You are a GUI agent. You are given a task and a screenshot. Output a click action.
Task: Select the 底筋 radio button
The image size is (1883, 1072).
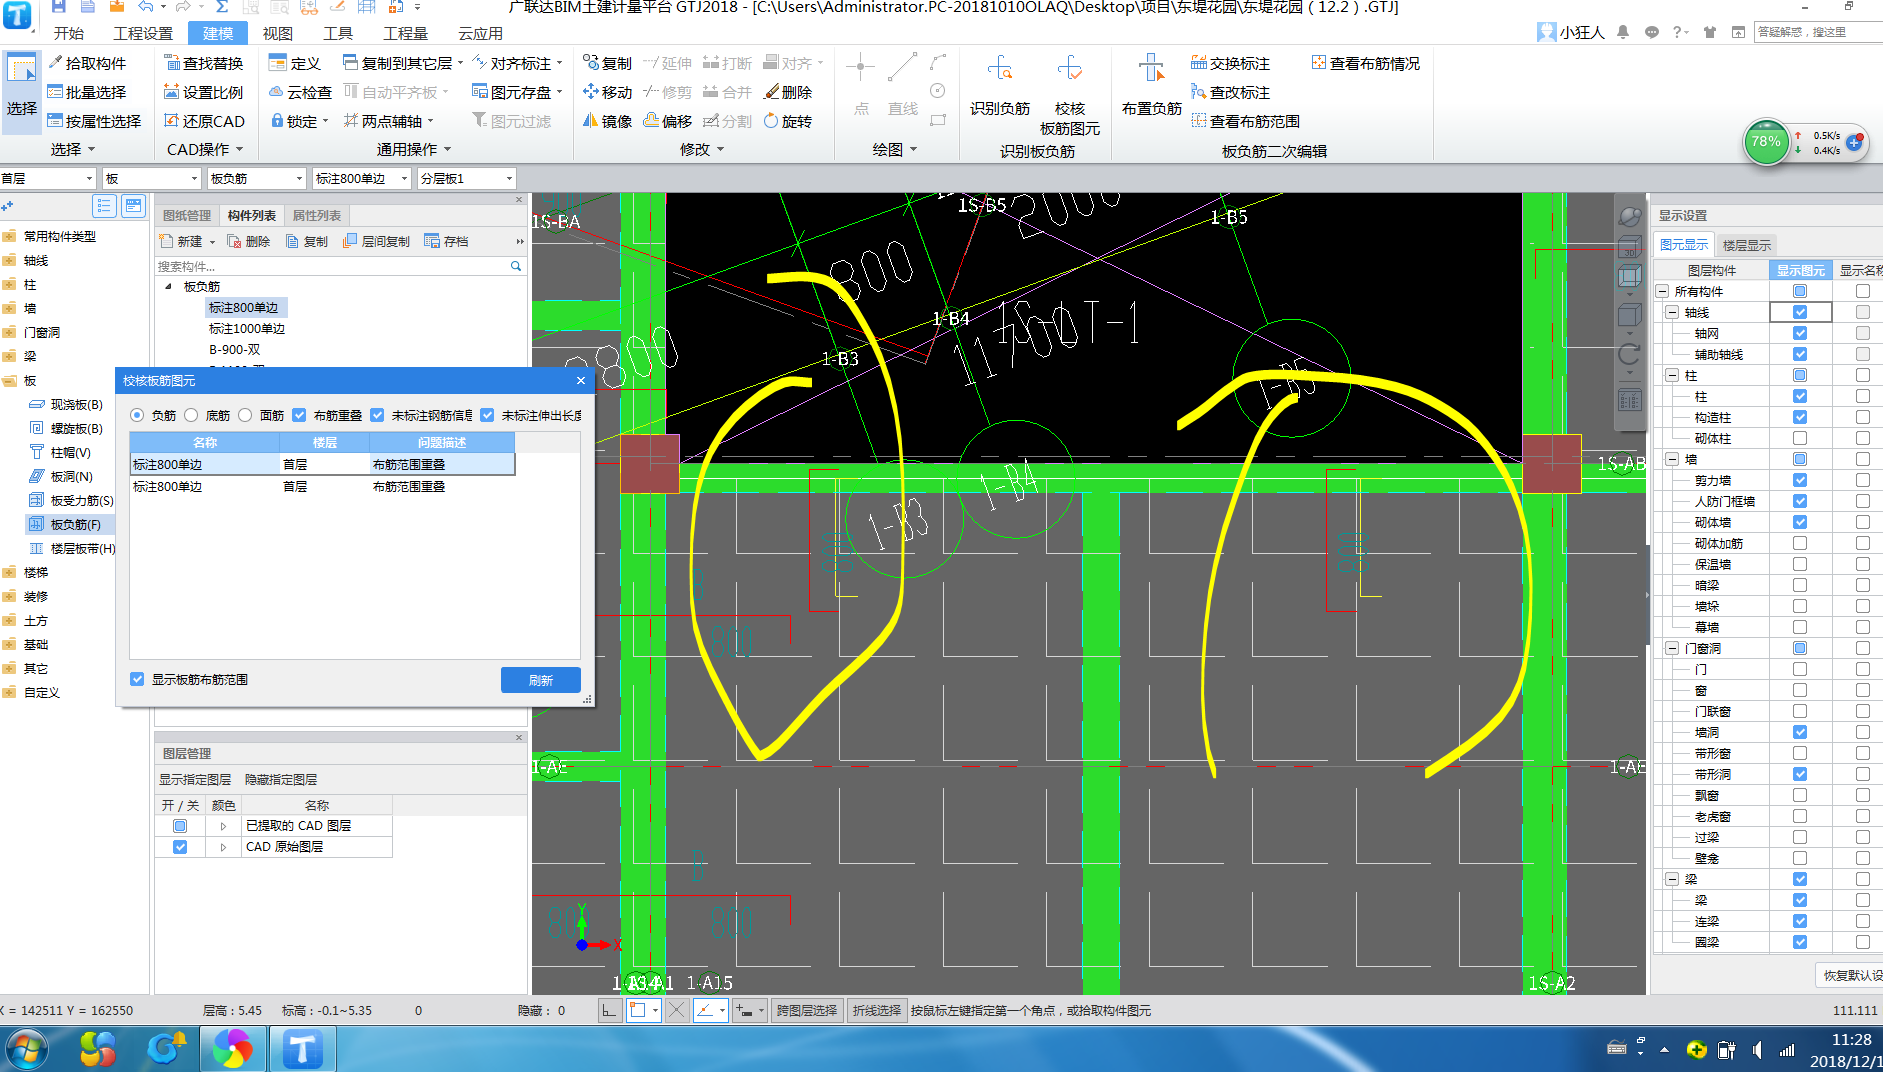pos(191,415)
